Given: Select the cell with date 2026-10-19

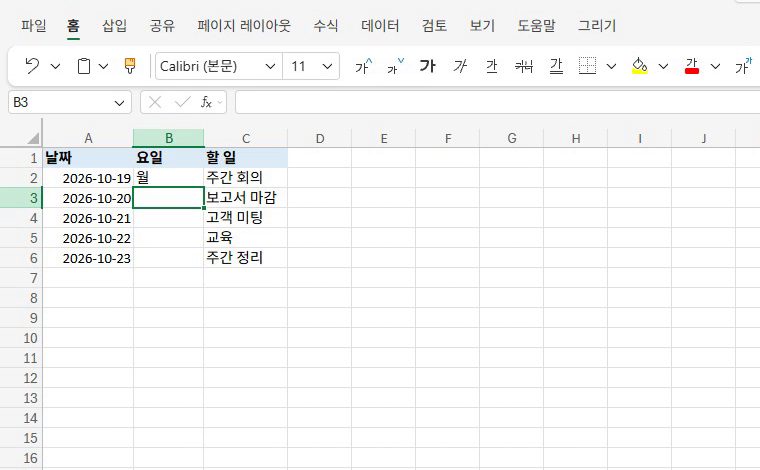Looking at the screenshot, I should tap(88, 178).
